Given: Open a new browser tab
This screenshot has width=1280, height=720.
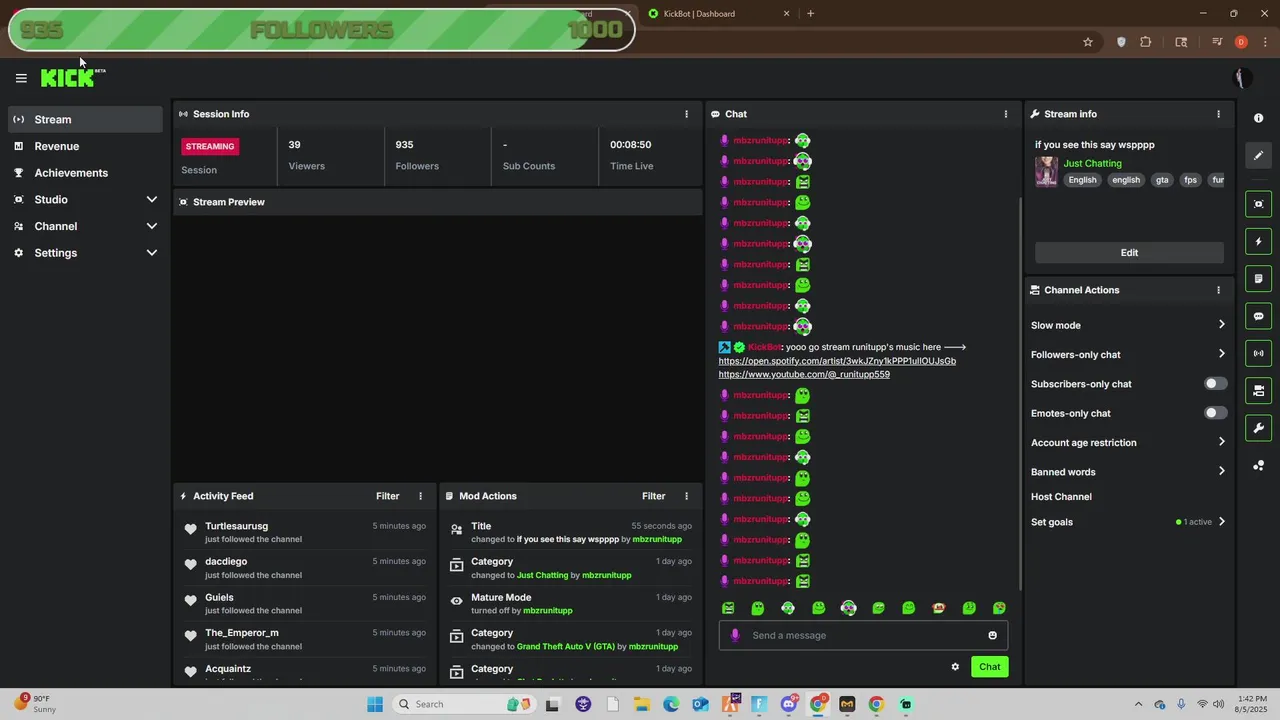Looking at the screenshot, I should tap(810, 14).
